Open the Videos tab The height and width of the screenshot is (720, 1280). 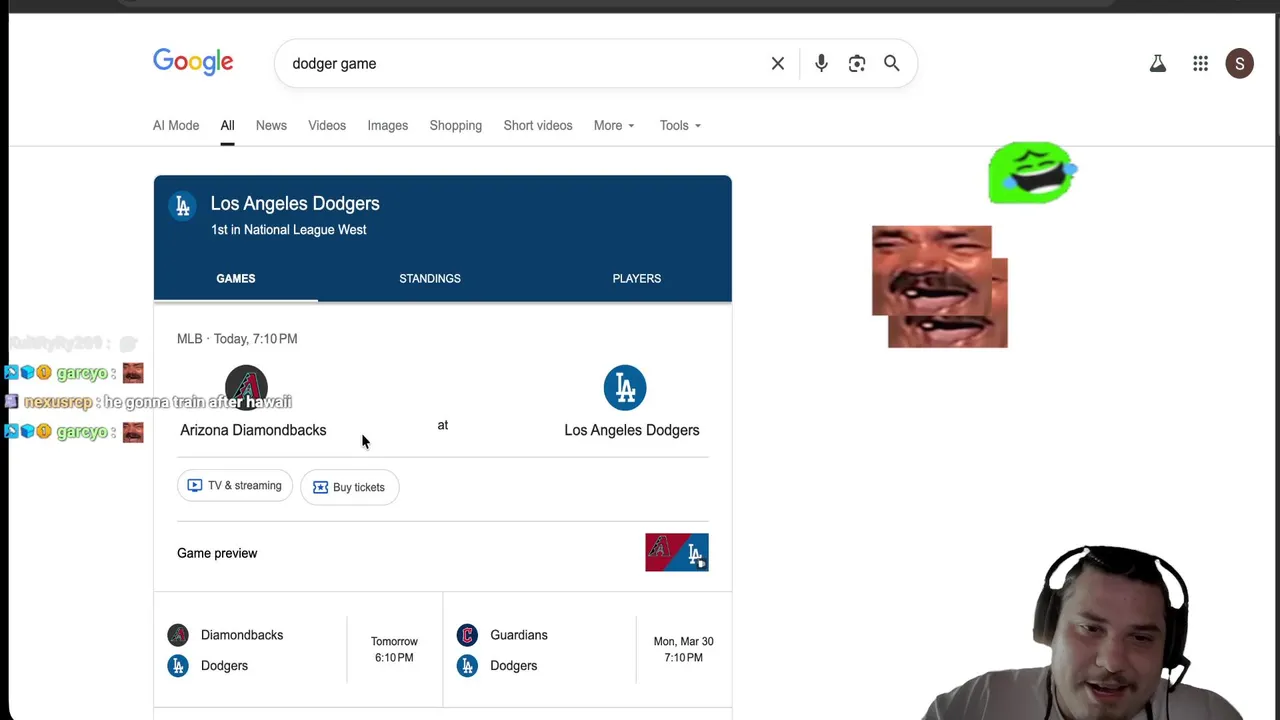click(327, 125)
